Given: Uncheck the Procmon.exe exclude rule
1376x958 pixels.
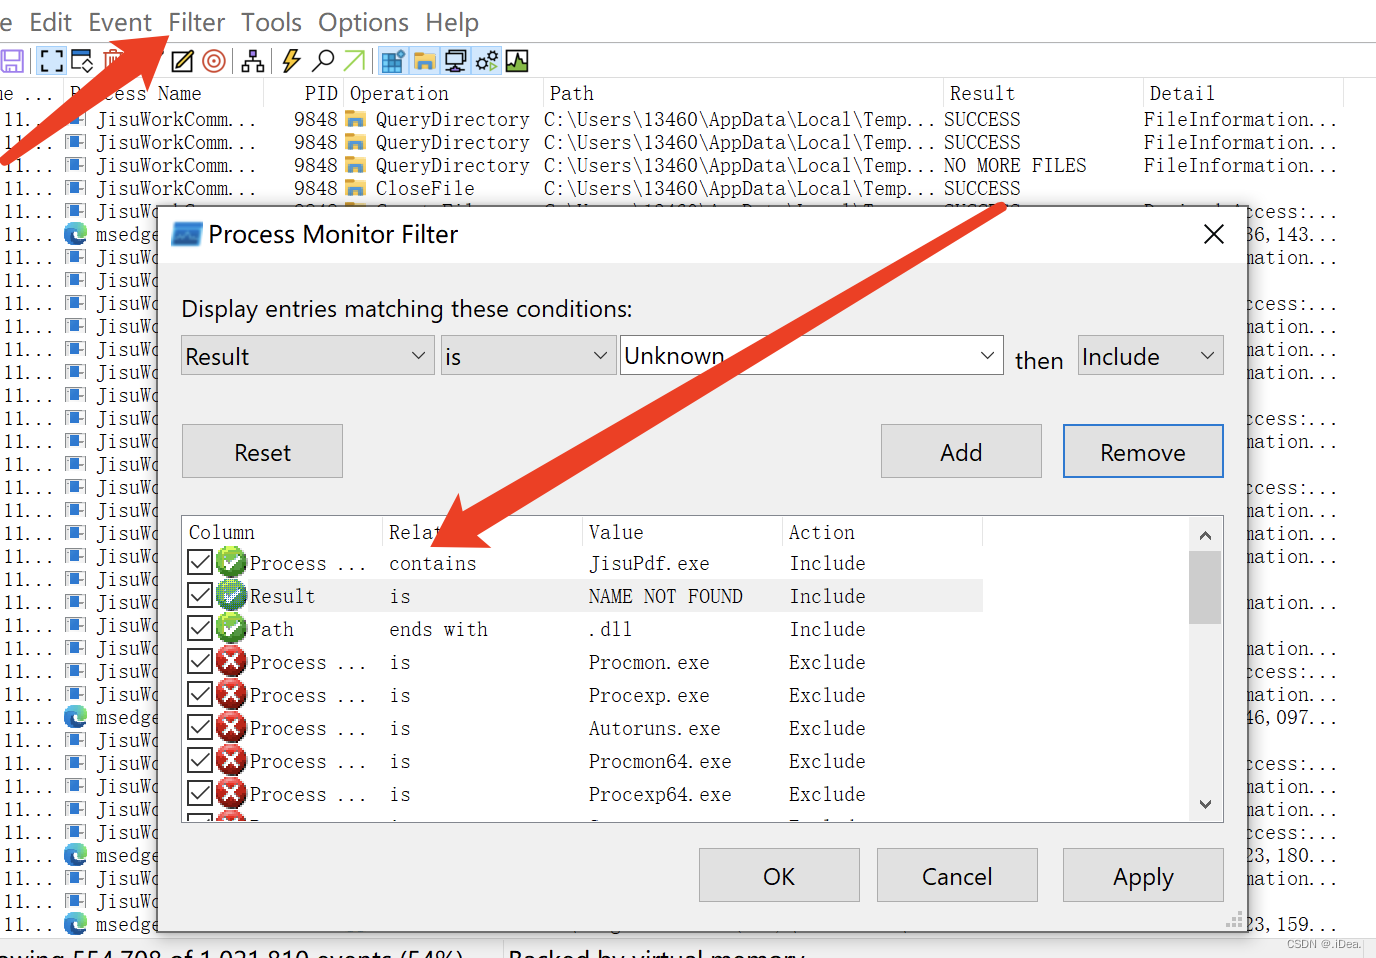Looking at the screenshot, I should [x=200, y=661].
